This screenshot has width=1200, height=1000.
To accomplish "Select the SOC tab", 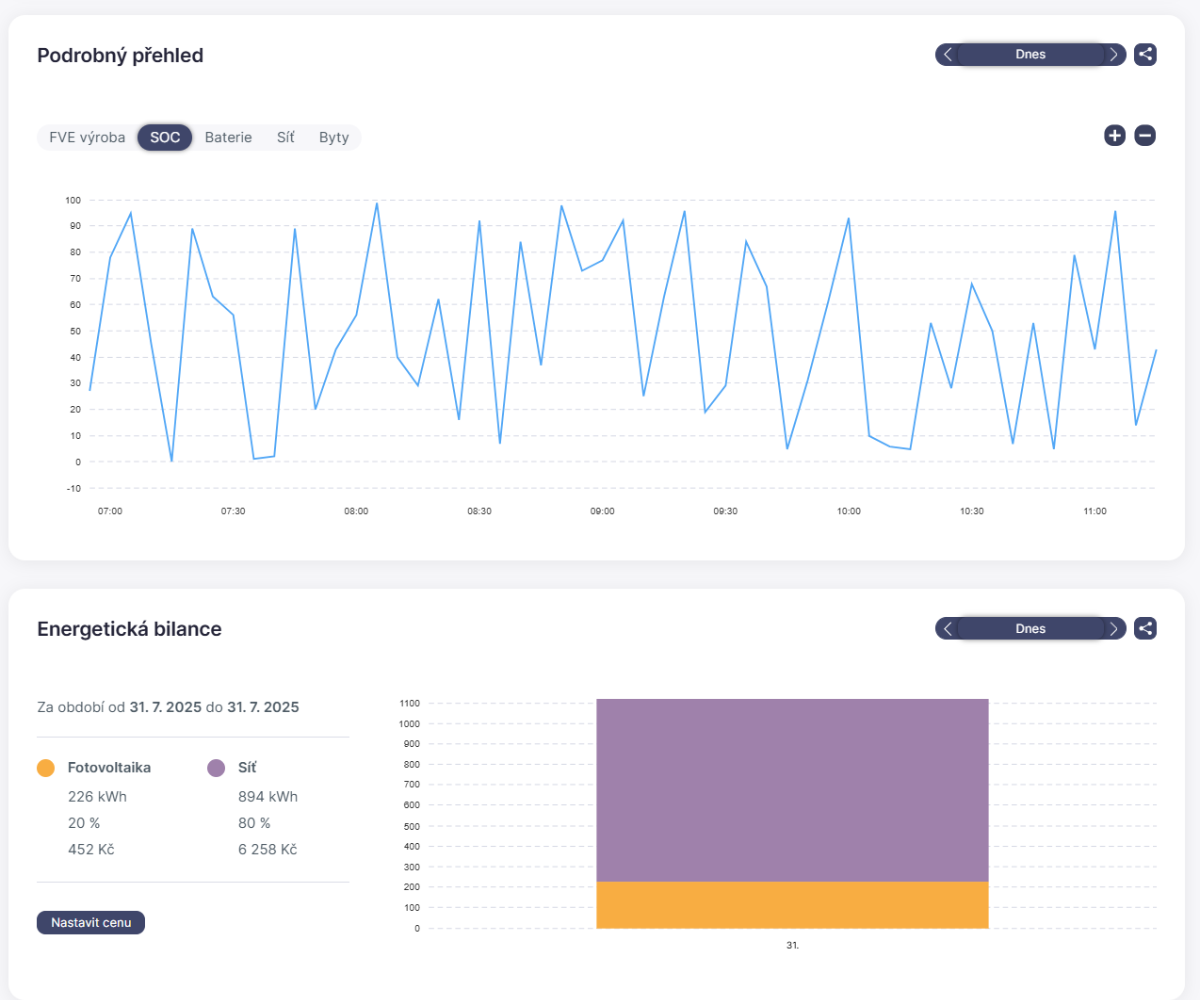I will point(165,138).
